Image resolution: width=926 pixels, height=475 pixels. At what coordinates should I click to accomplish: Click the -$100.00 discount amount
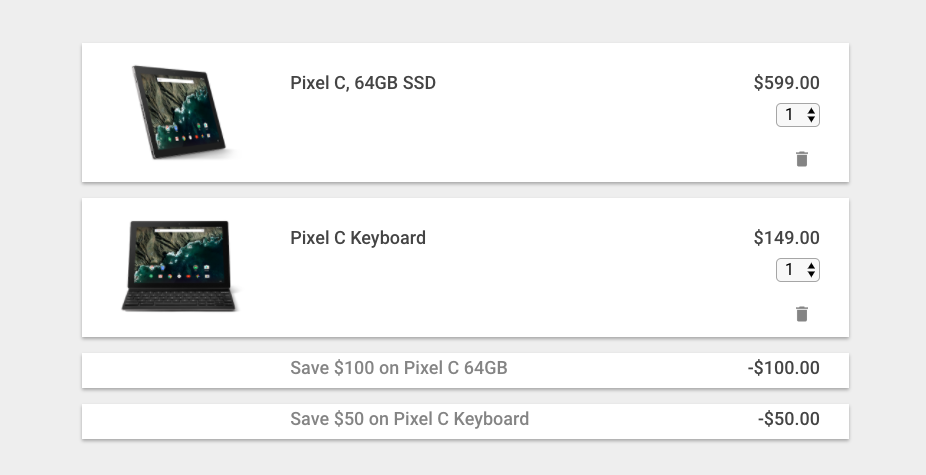tap(783, 368)
